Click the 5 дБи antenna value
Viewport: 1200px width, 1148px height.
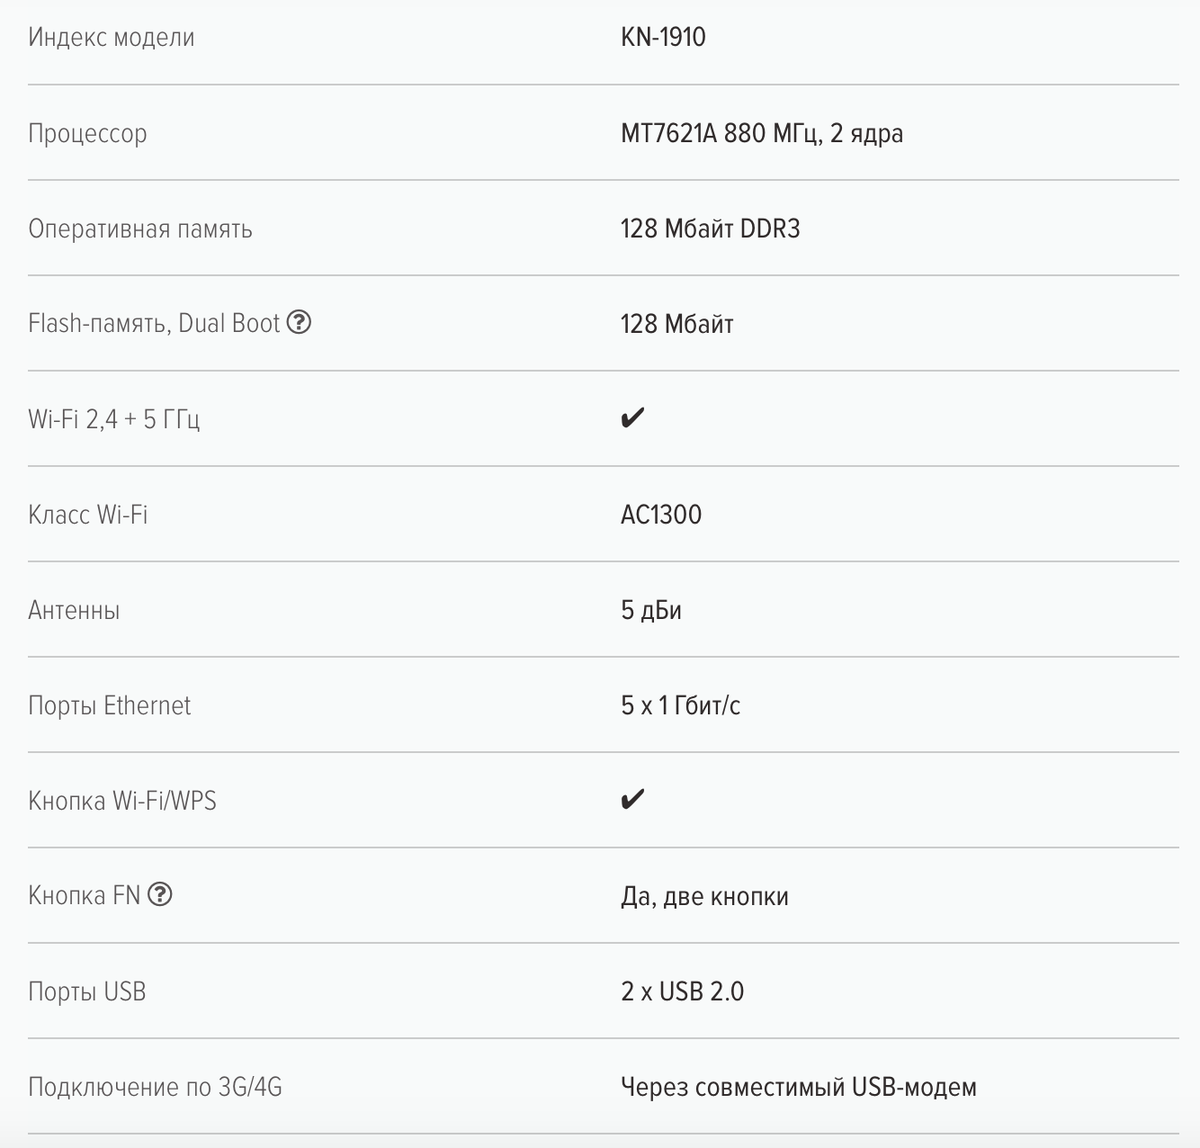point(651,610)
